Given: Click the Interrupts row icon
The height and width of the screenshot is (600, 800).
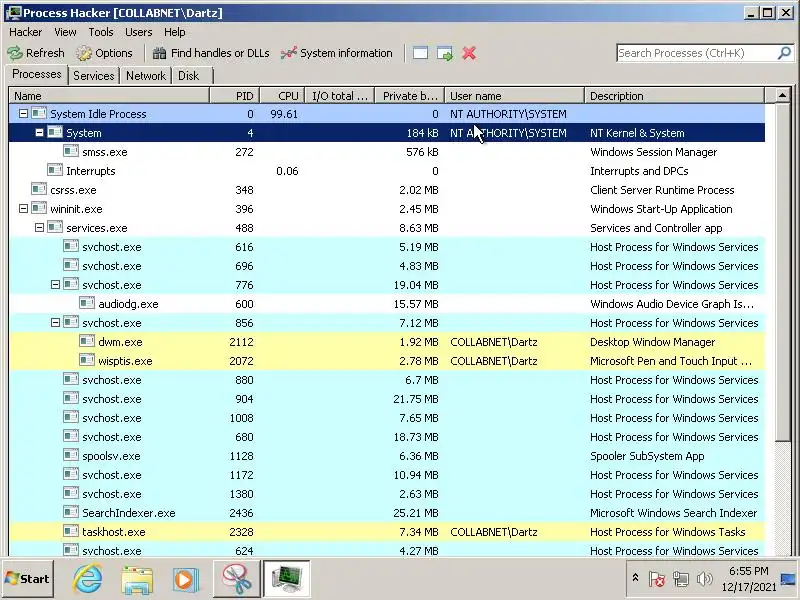Looking at the screenshot, I should (x=55, y=170).
